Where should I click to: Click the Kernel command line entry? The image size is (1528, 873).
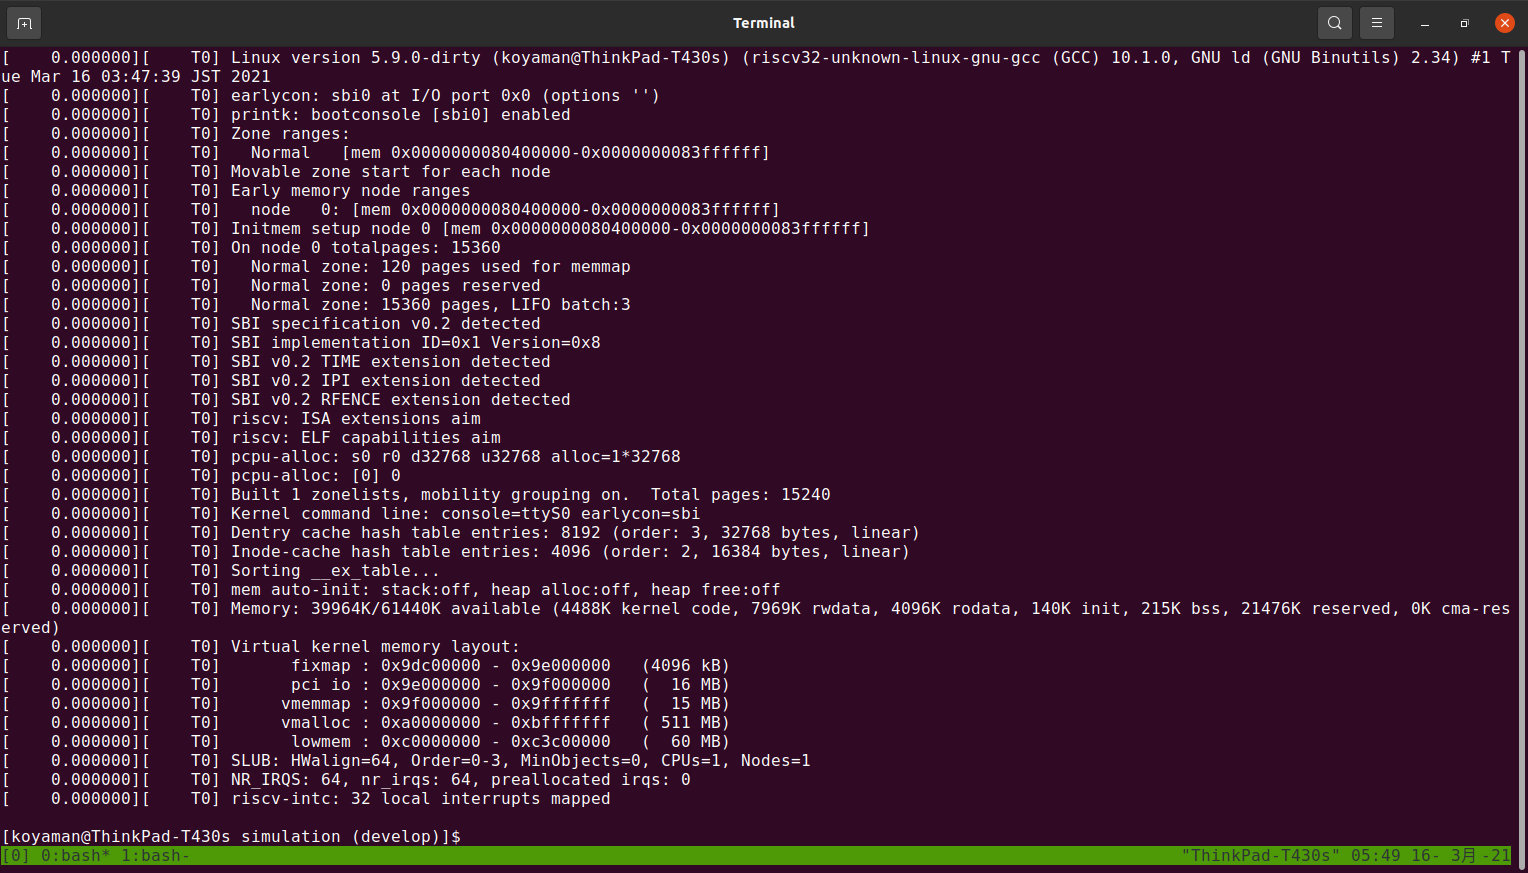465,514
